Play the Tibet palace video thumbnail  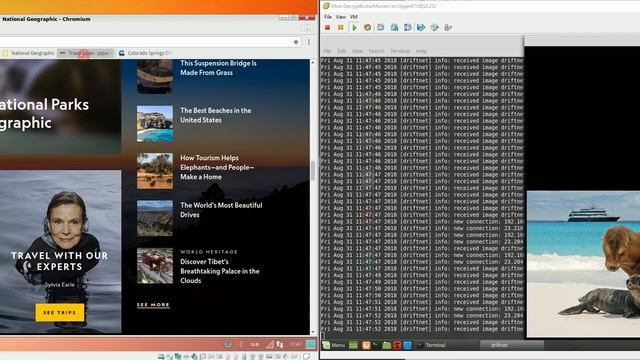[x=155, y=266]
